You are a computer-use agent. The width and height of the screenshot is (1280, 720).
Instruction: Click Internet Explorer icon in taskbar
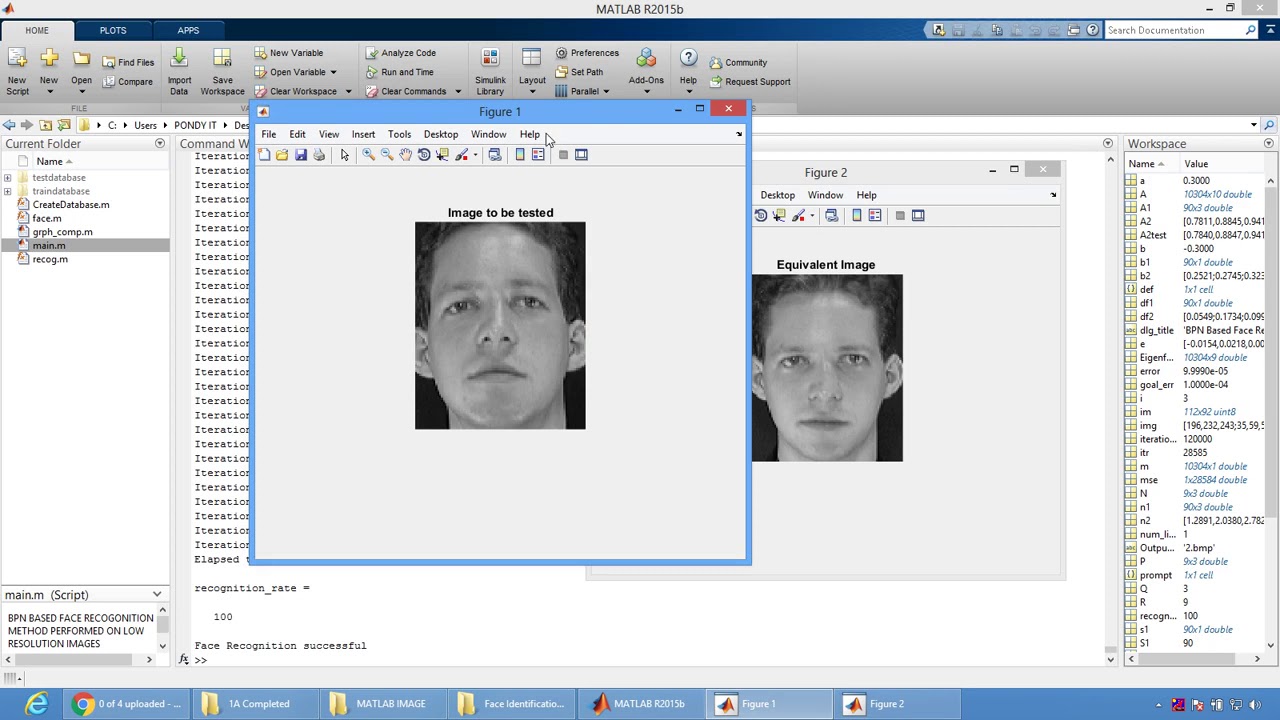pyautogui.click(x=37, y=704)
